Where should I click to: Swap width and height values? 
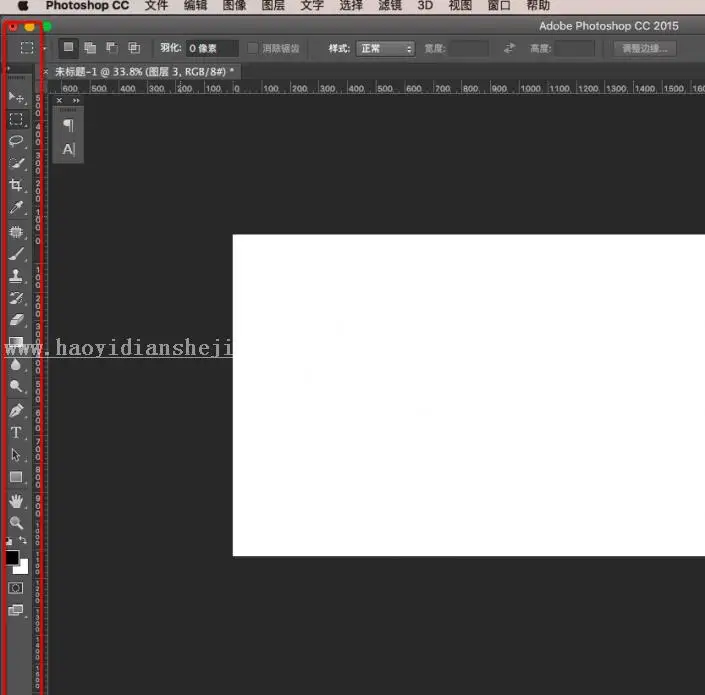click(509, 48)
